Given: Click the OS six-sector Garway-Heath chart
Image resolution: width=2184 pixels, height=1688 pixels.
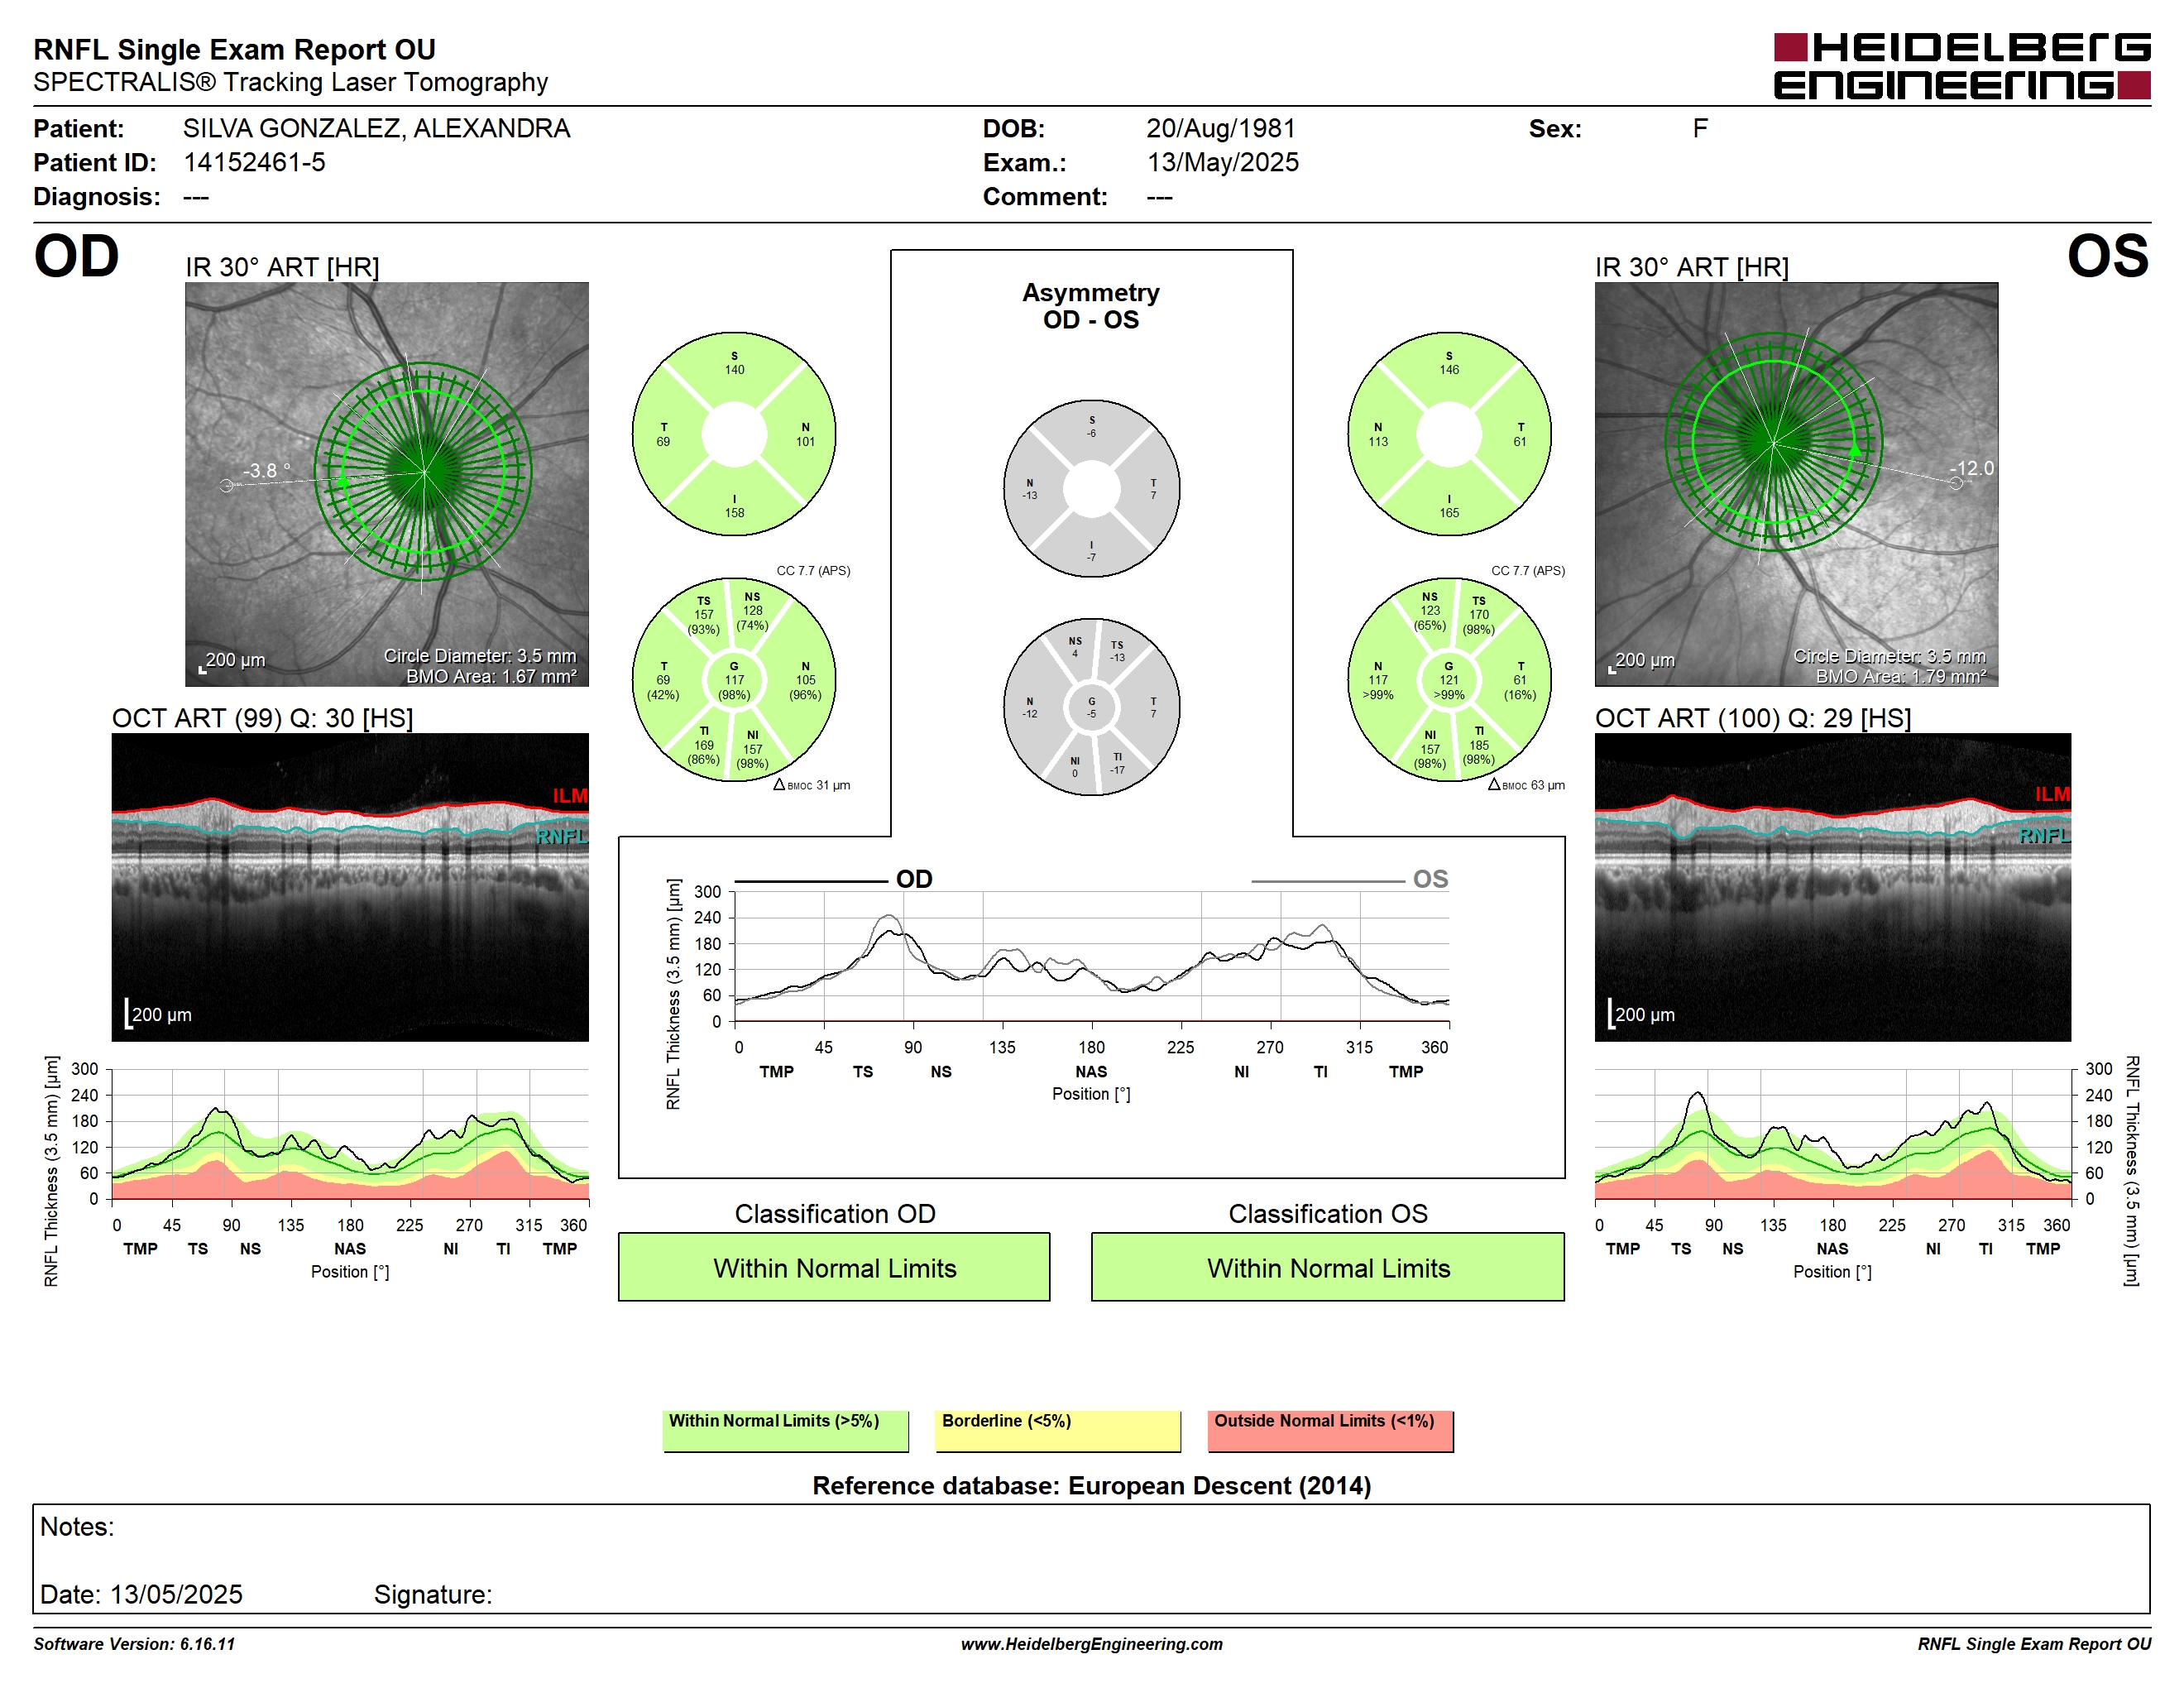Looking at the screenshot, I should (x=1449, y=680).
